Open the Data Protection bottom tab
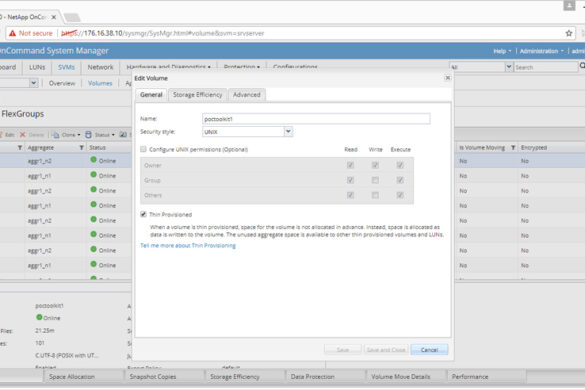The height and width of the screenshot is (390, 585). point(313,377)
